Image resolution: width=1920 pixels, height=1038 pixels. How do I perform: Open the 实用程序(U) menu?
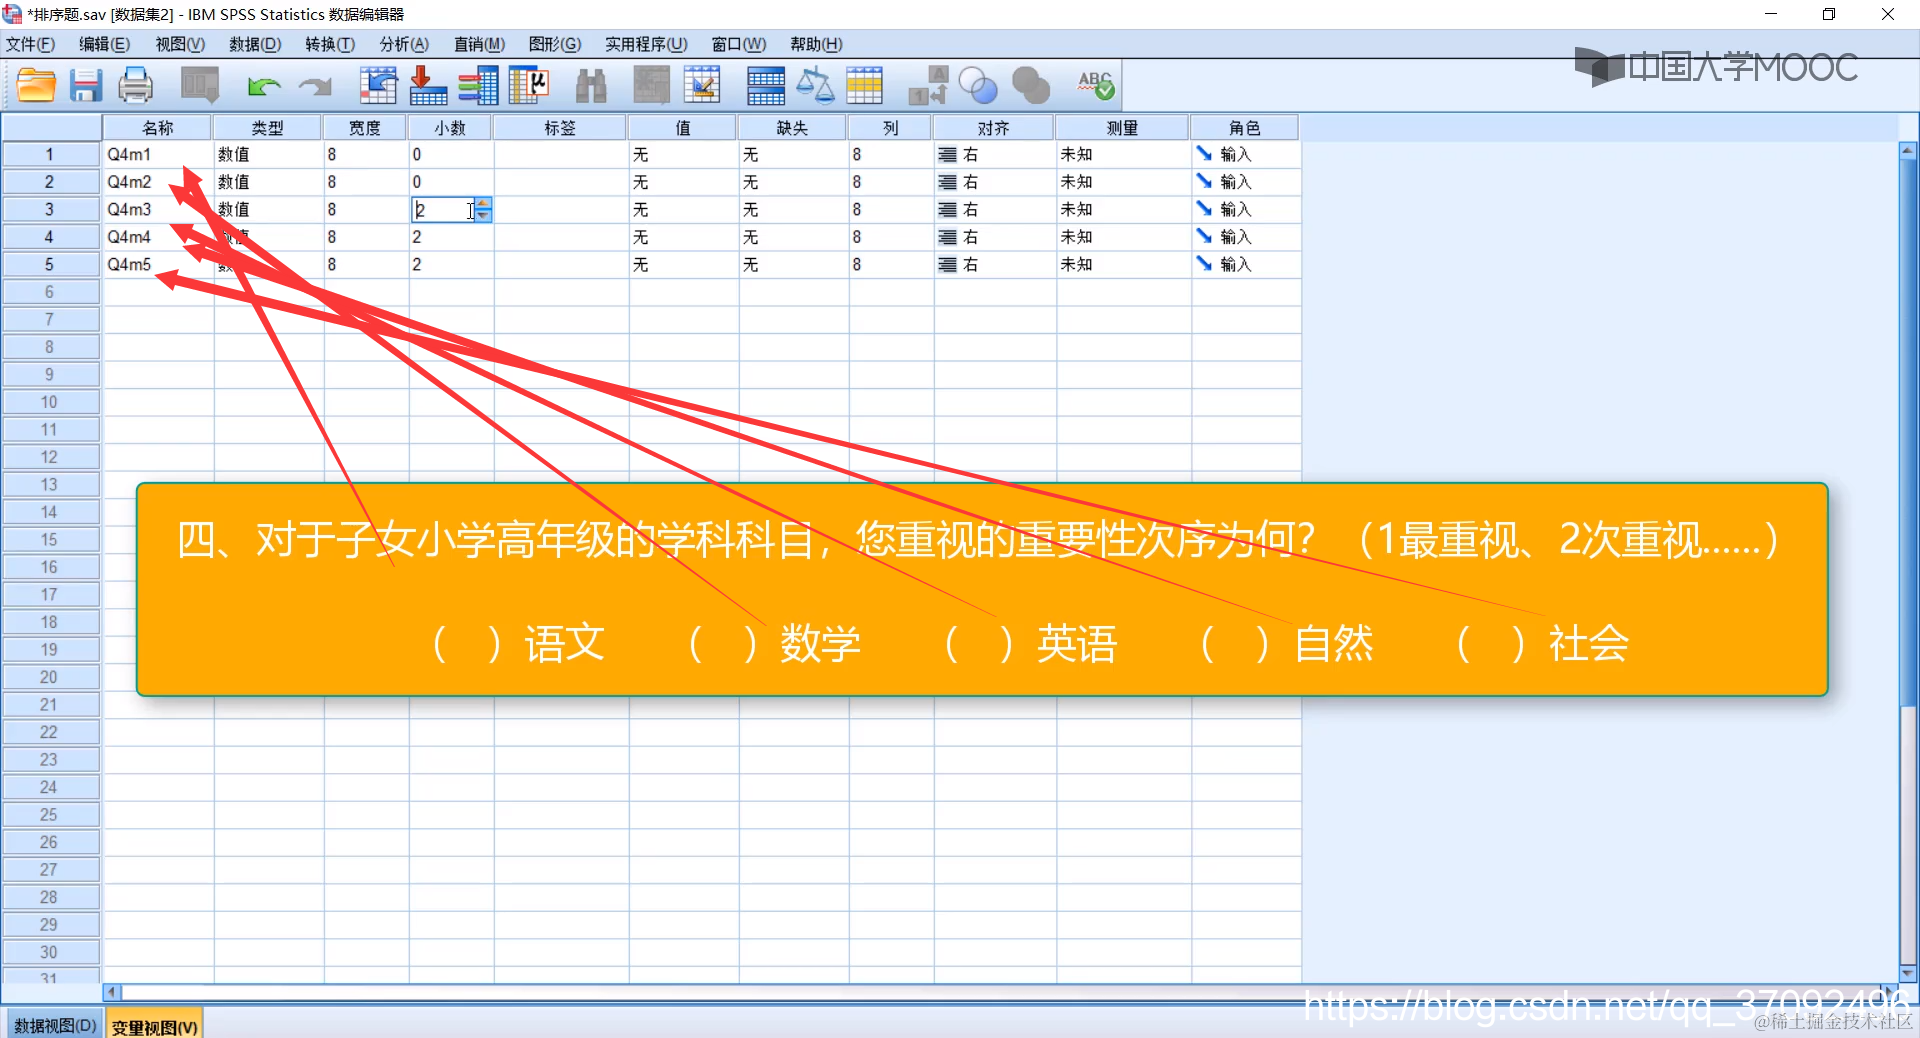646,44
